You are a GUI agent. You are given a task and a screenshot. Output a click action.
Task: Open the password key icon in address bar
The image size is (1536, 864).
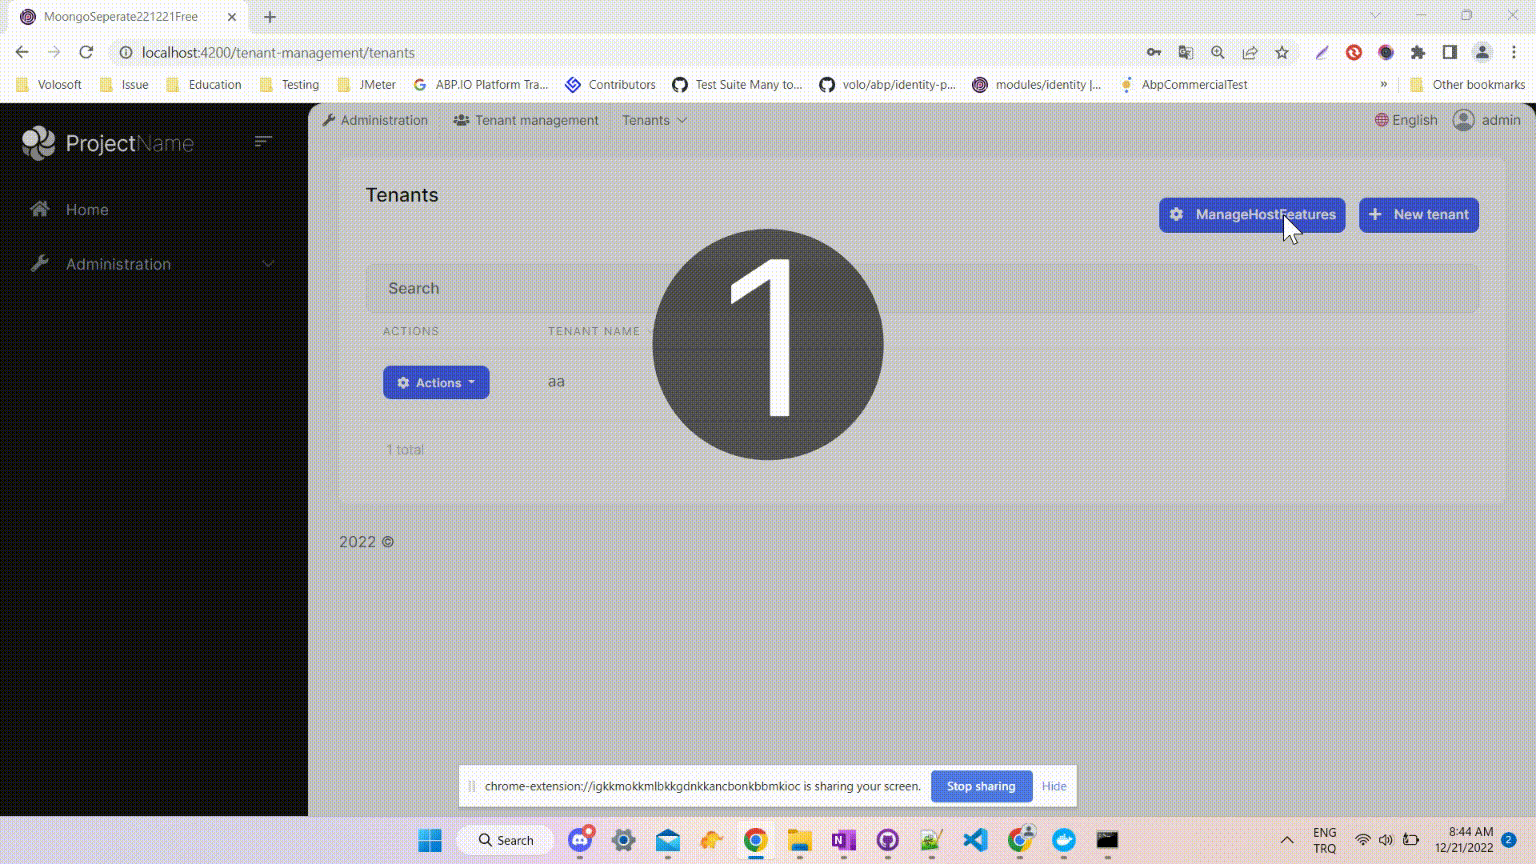(x=1154, y=52)
